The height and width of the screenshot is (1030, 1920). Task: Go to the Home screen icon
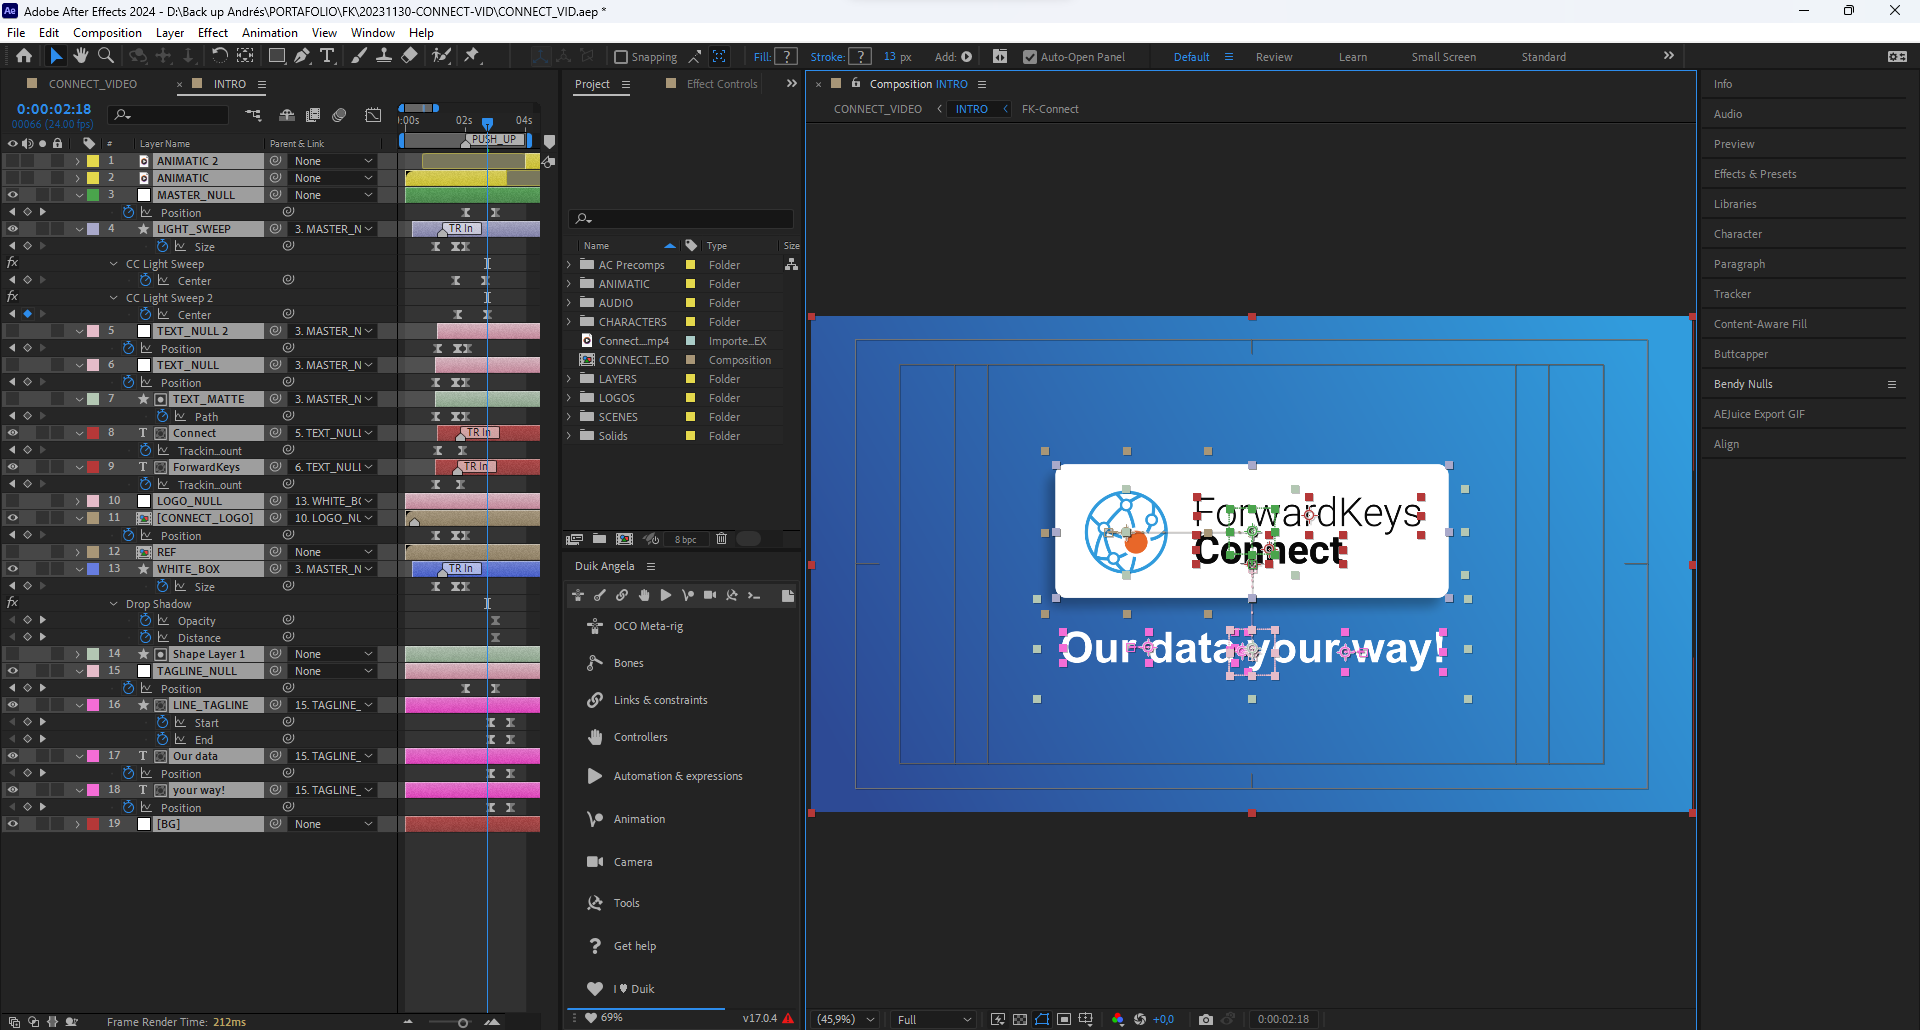[24, 56]
